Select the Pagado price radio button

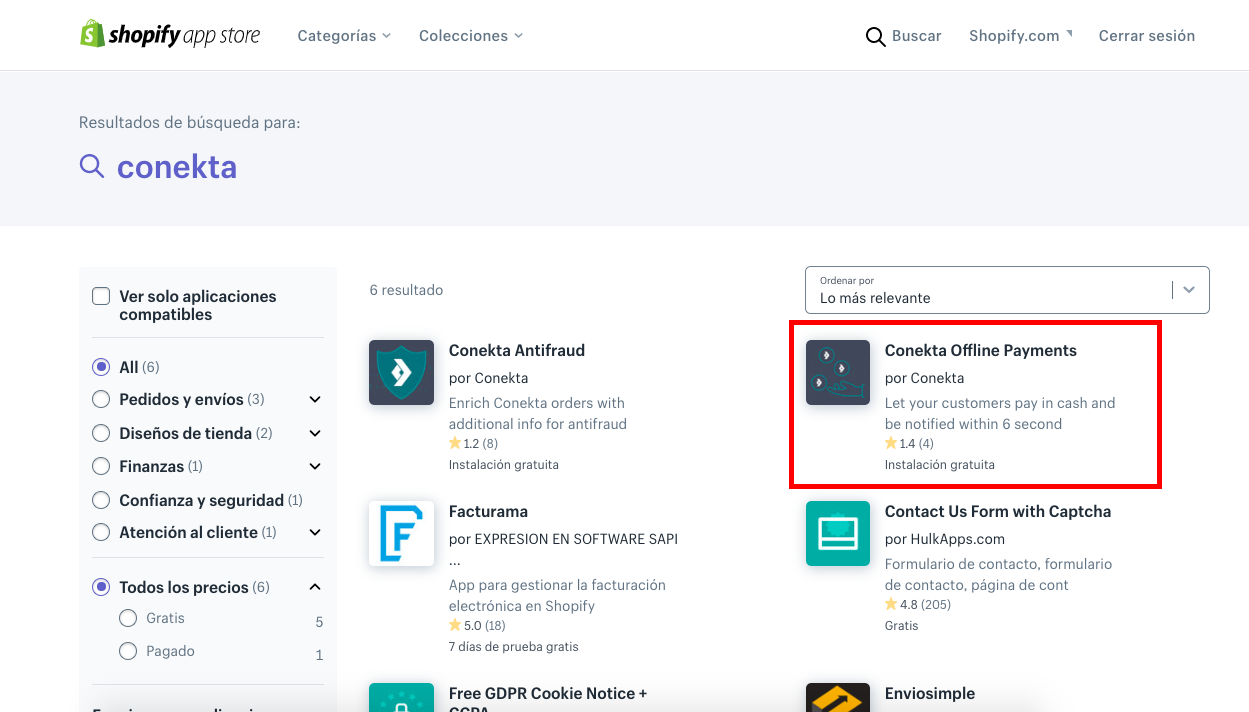tap(128, 651)
